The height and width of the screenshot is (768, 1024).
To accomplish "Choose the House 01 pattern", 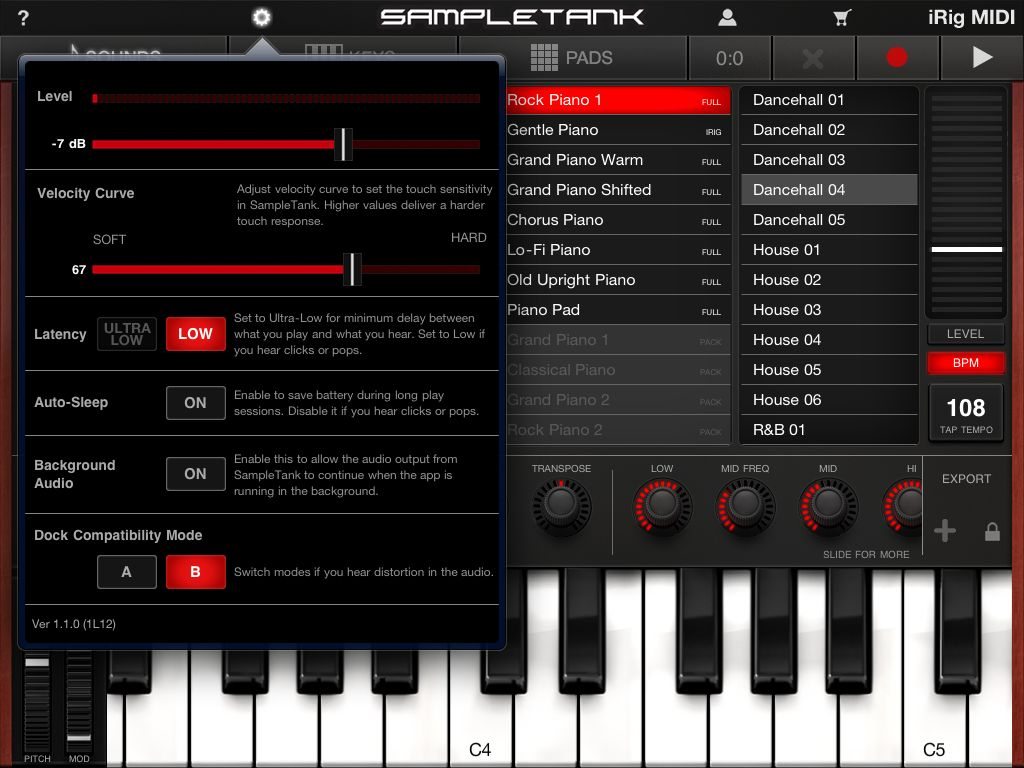I will [x=829, y=250].
